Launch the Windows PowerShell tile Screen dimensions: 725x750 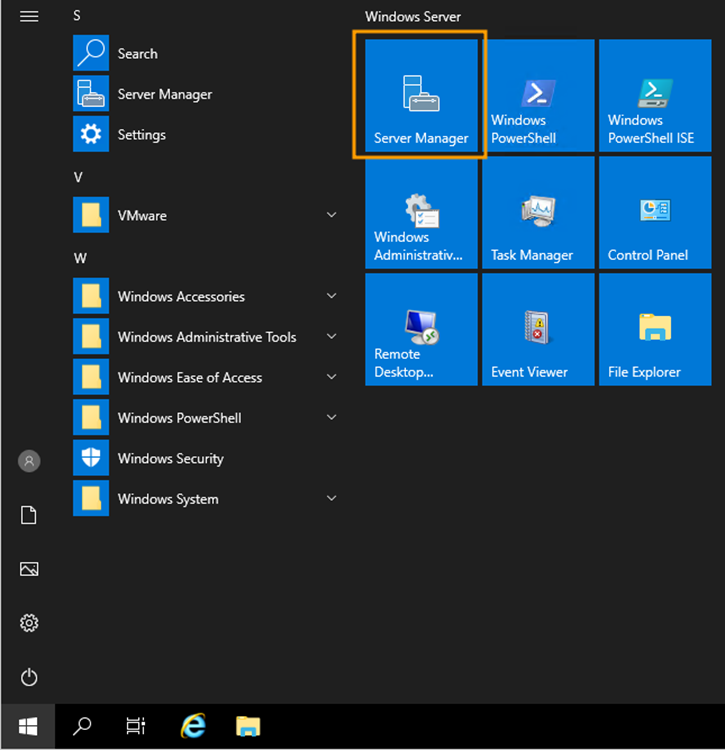coord(538,96)
